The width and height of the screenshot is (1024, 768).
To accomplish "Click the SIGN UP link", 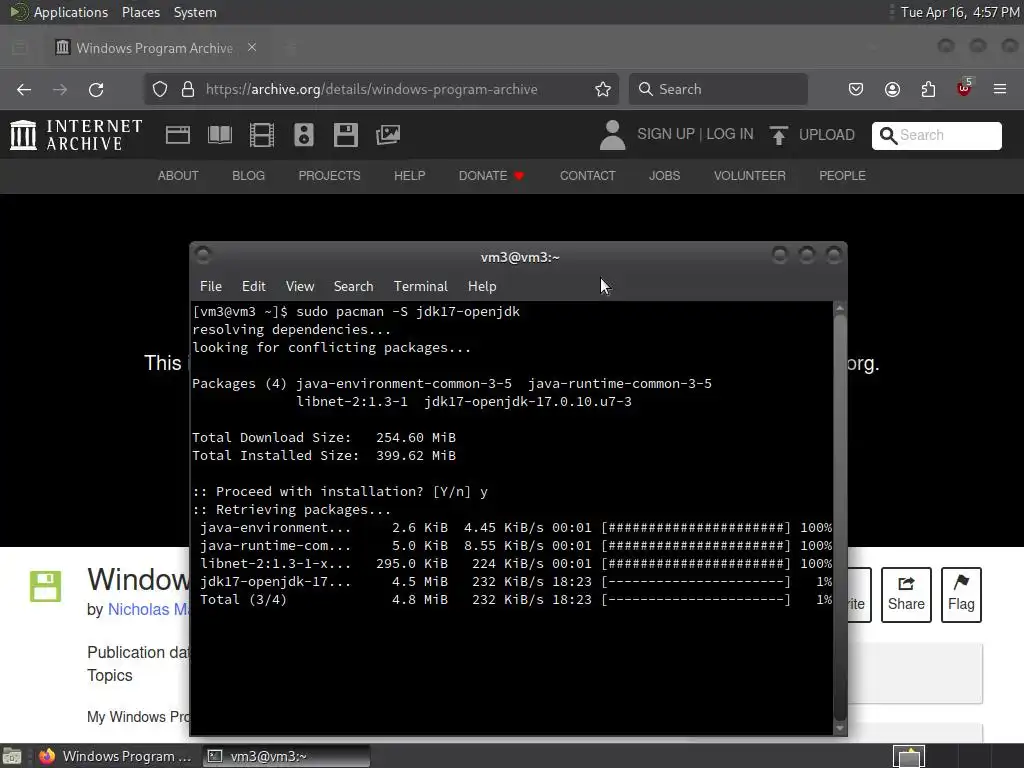I will pos(665,134).
